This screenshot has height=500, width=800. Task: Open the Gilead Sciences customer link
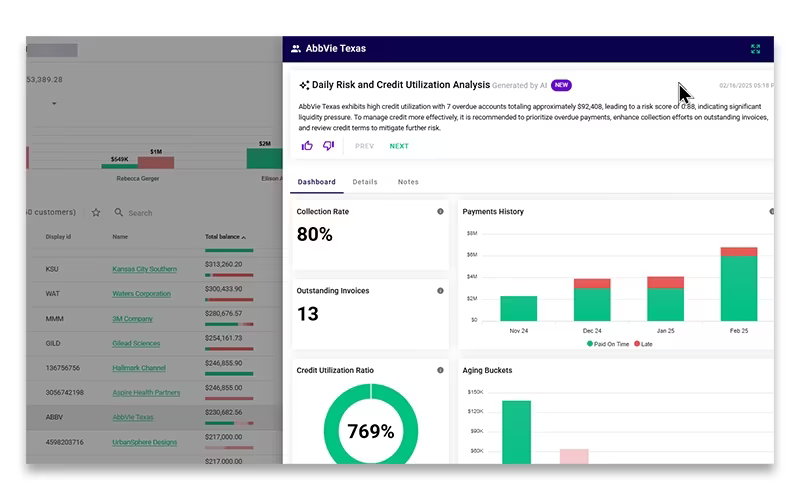pos(136,343)
